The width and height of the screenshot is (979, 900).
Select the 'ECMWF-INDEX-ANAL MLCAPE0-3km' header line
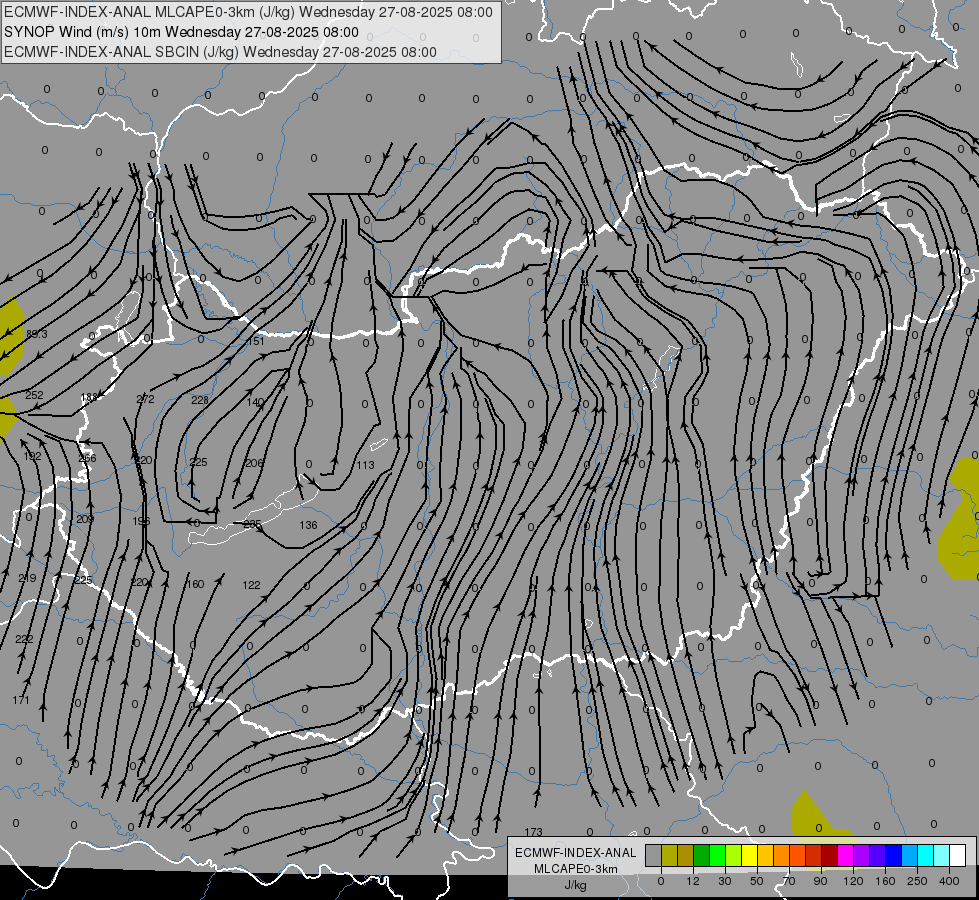coord(248,12)
